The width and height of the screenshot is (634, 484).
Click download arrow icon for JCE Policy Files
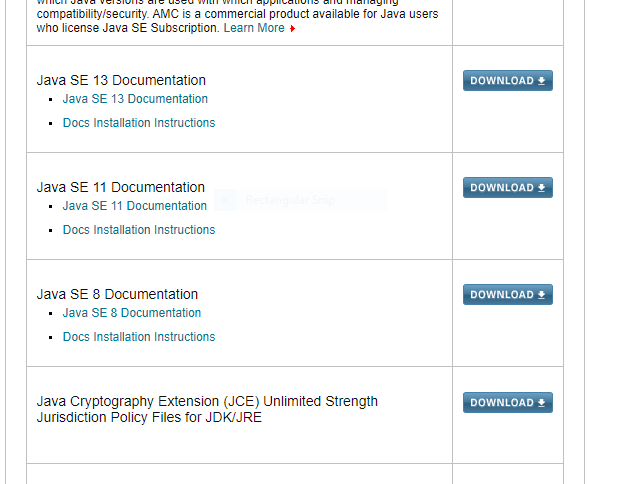tap(542, 403)
